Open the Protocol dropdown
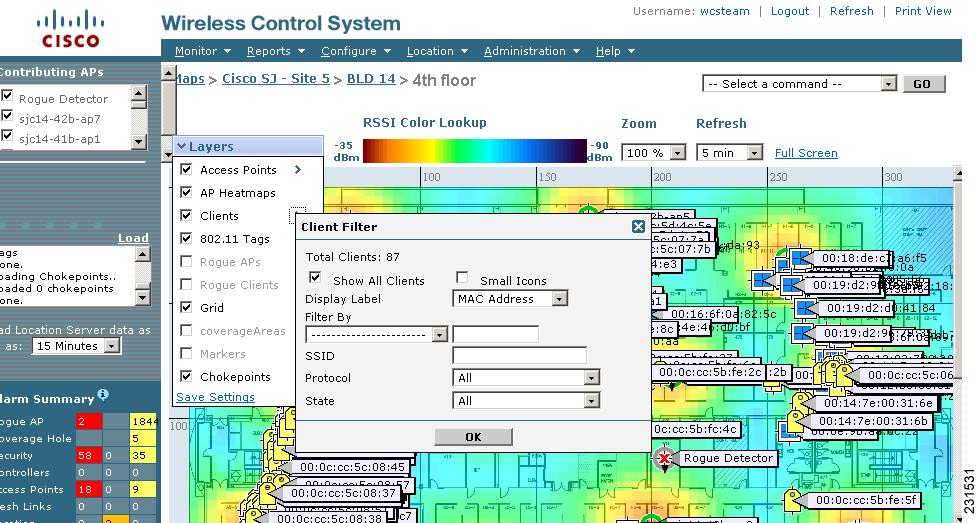Screen dimensions: 979x523 tap(526, 378)
